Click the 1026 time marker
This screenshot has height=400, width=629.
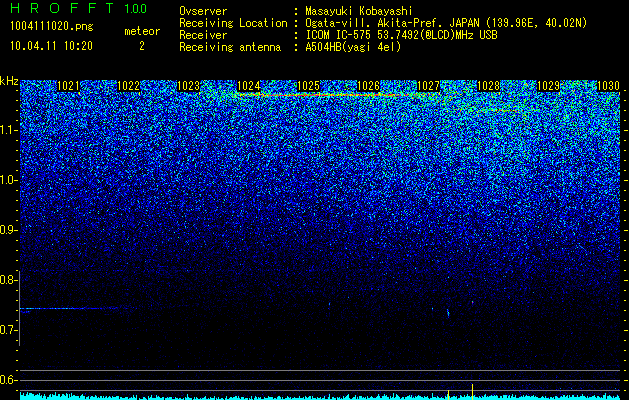369,86
